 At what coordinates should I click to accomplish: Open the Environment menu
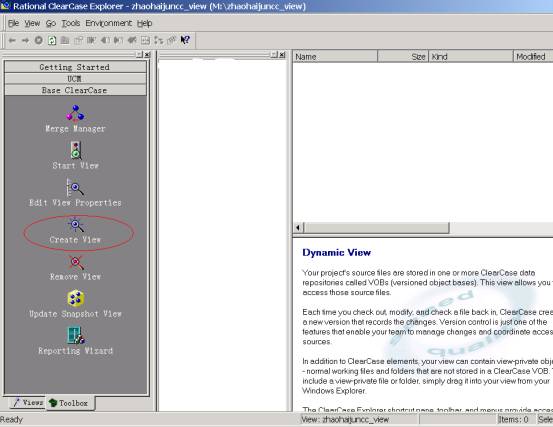(x=108, y=23)
